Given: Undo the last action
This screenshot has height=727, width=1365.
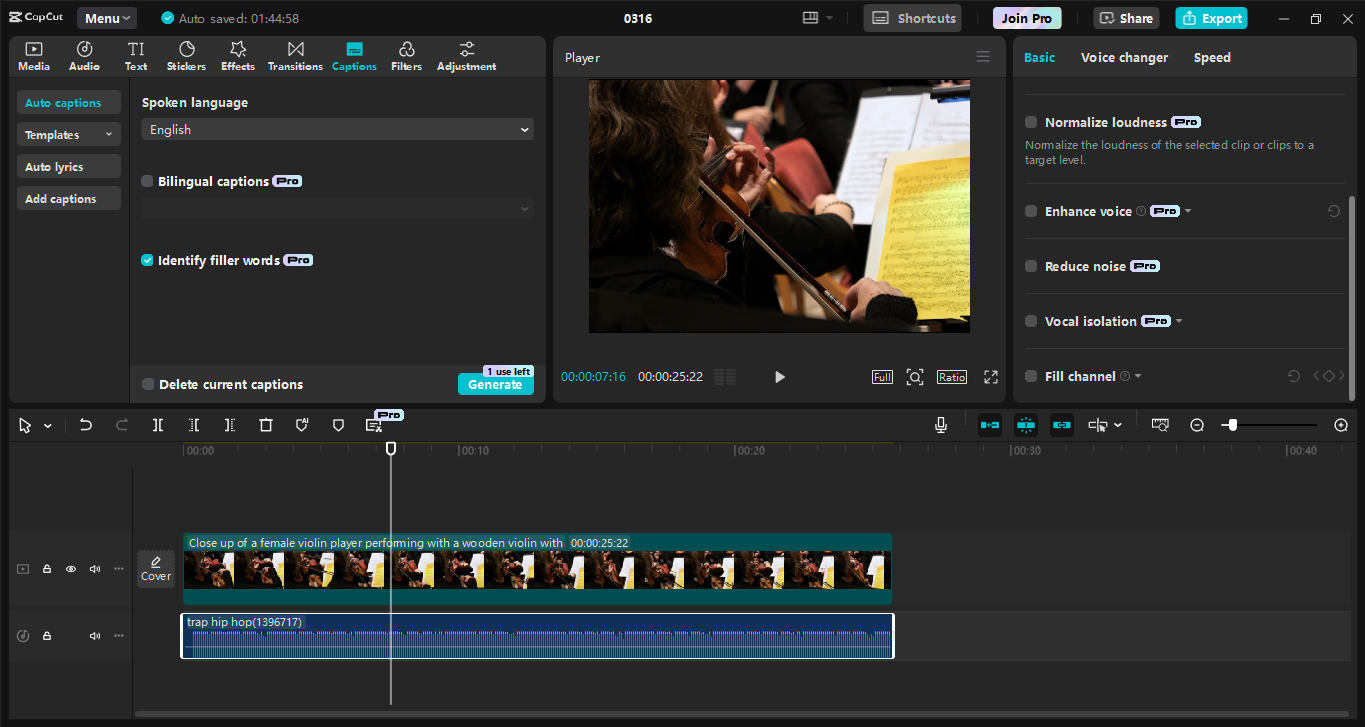Looking at the screenshot, I should pyautogui.click(x=85, y=424).
